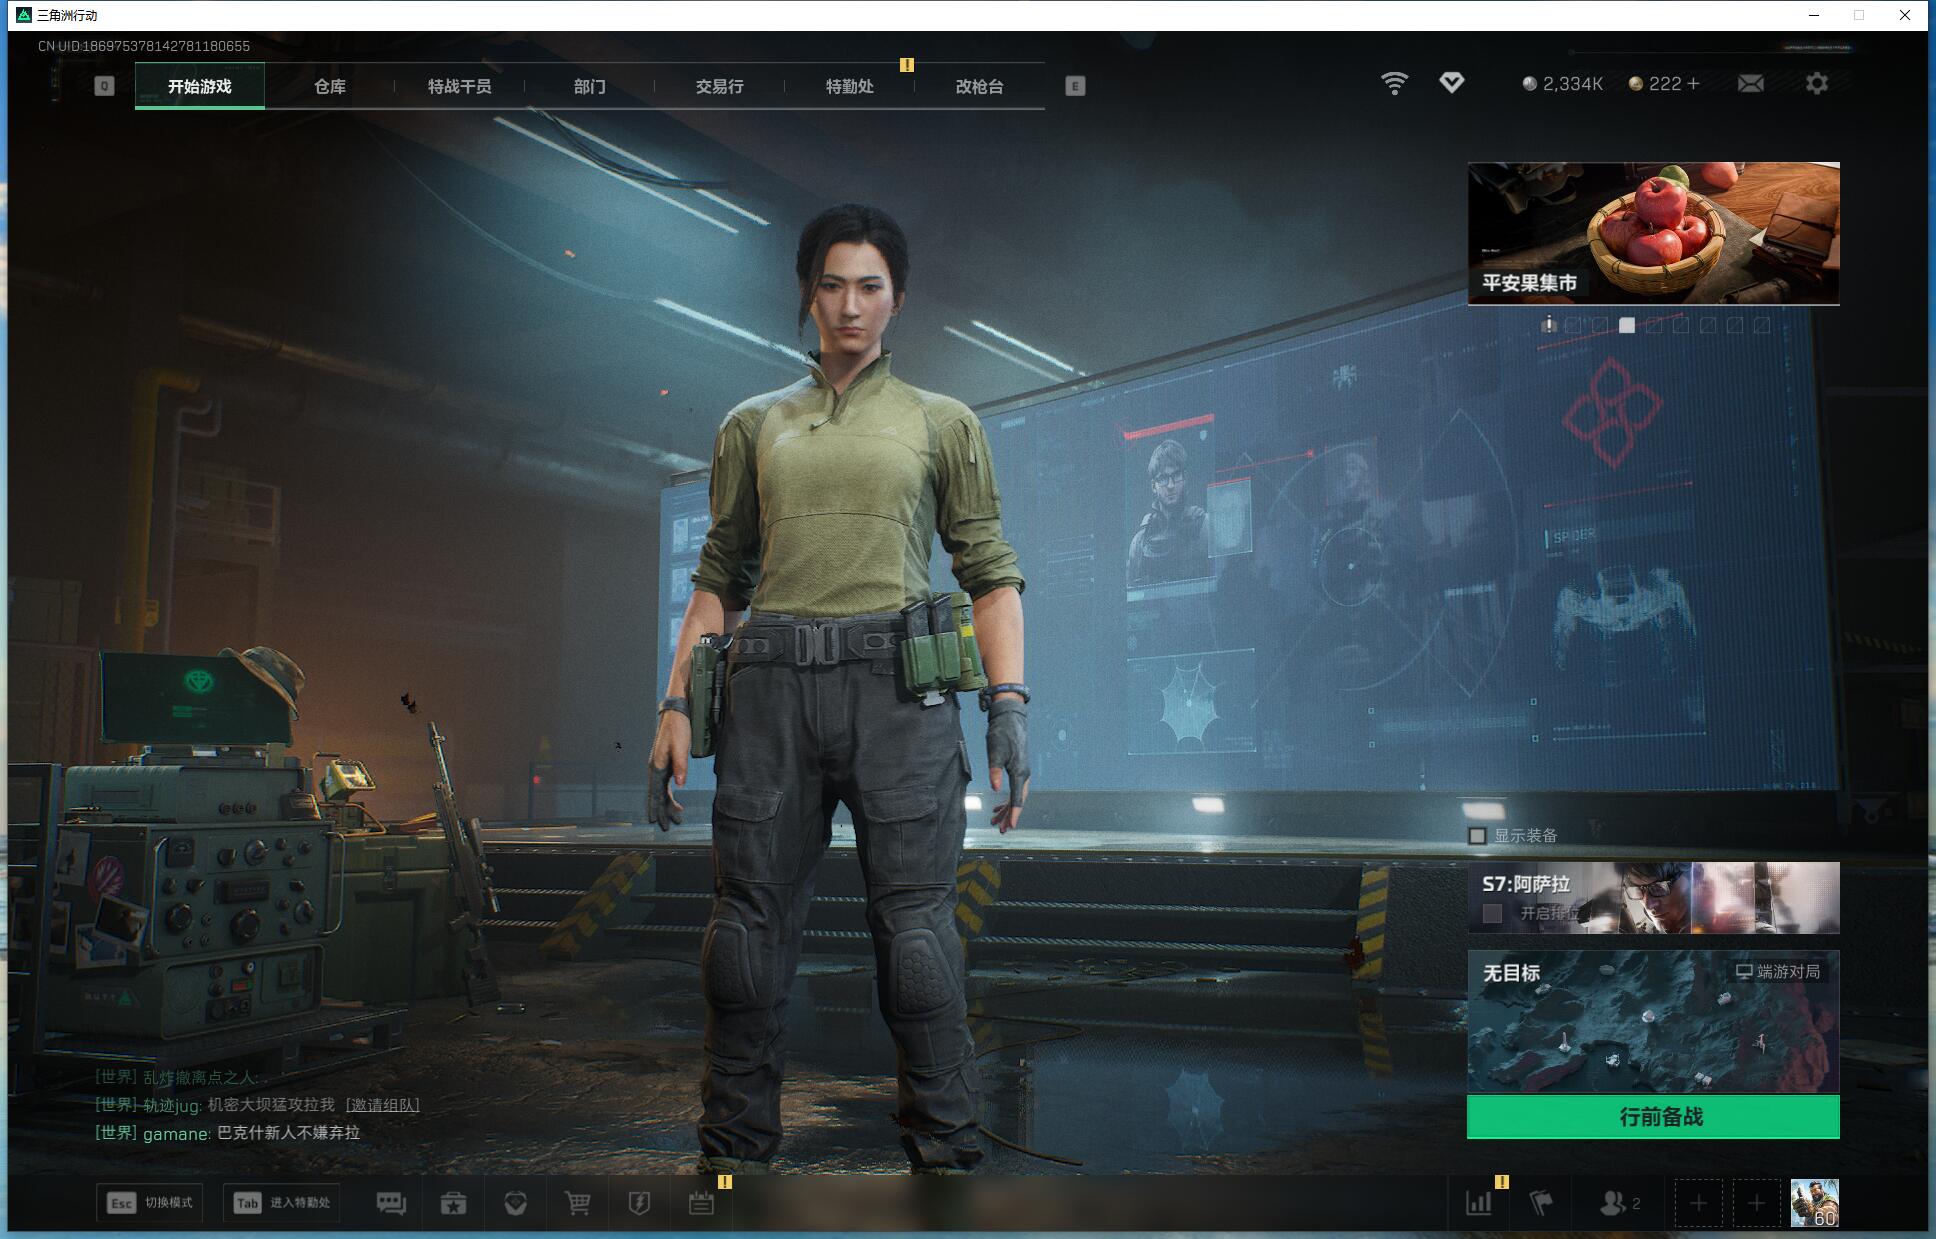
Task: Open the shopping cart store icon
Action: pos(577,1203)
